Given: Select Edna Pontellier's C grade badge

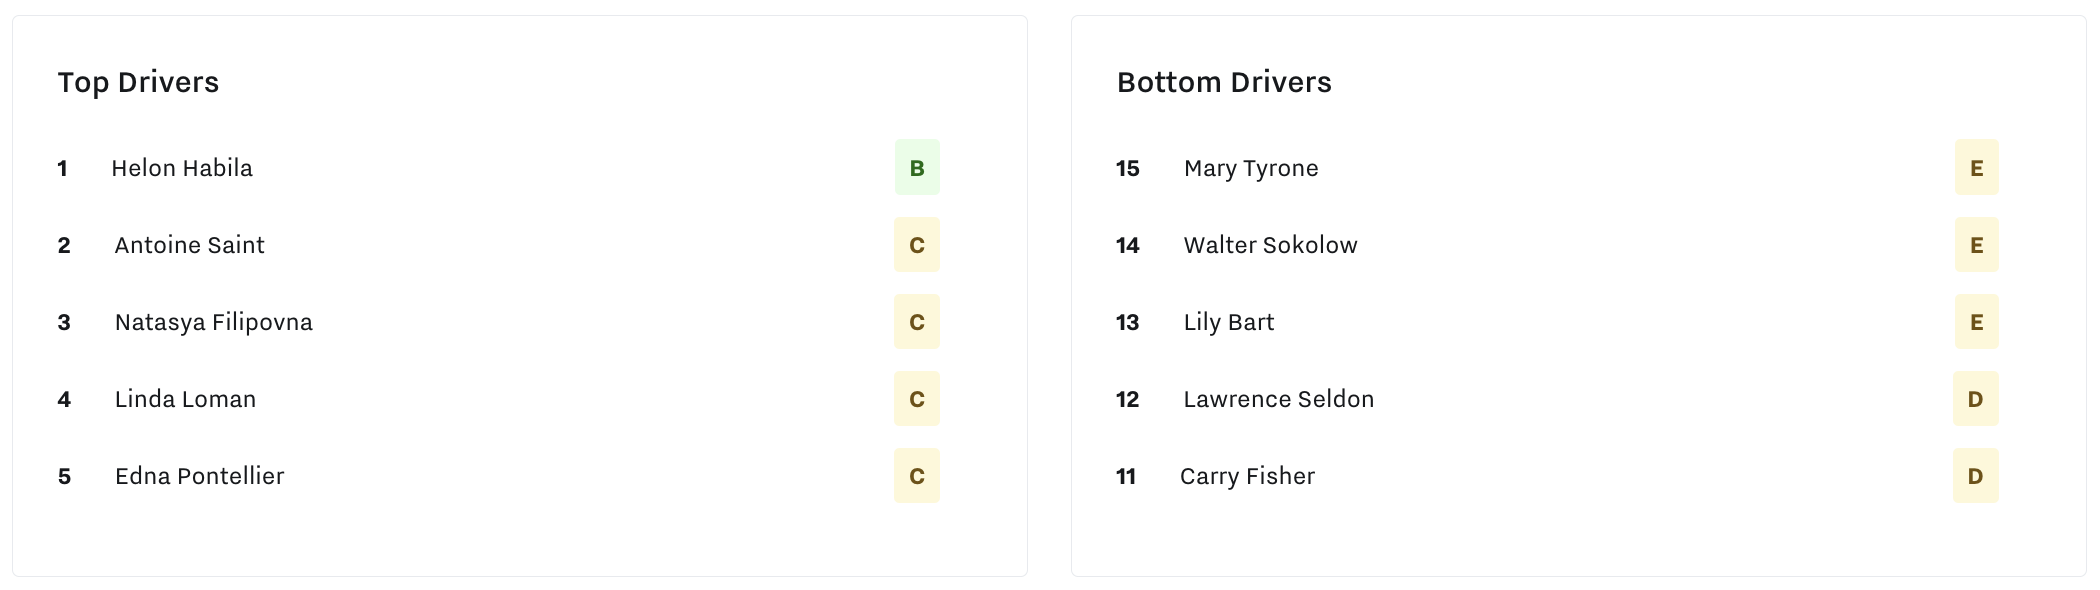Looking at the screenshot, I should (x=916, y=476).
